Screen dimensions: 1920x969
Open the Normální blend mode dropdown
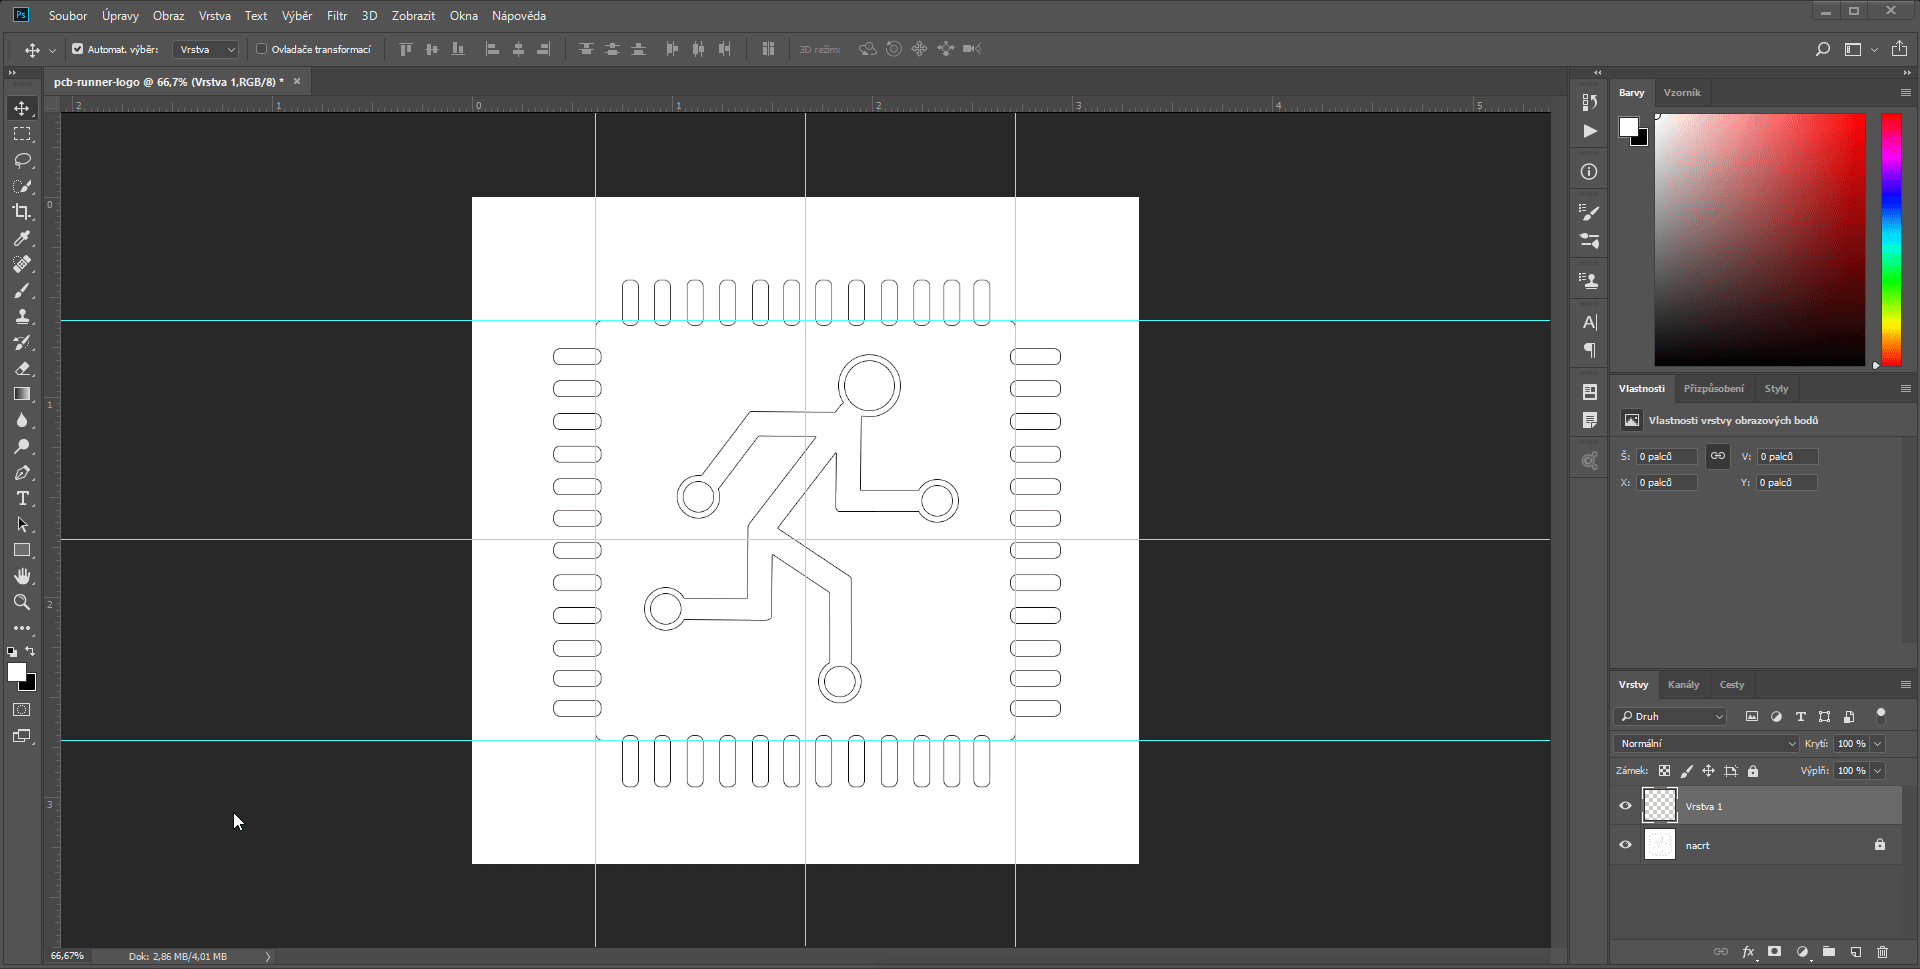tap(1790, 743)
